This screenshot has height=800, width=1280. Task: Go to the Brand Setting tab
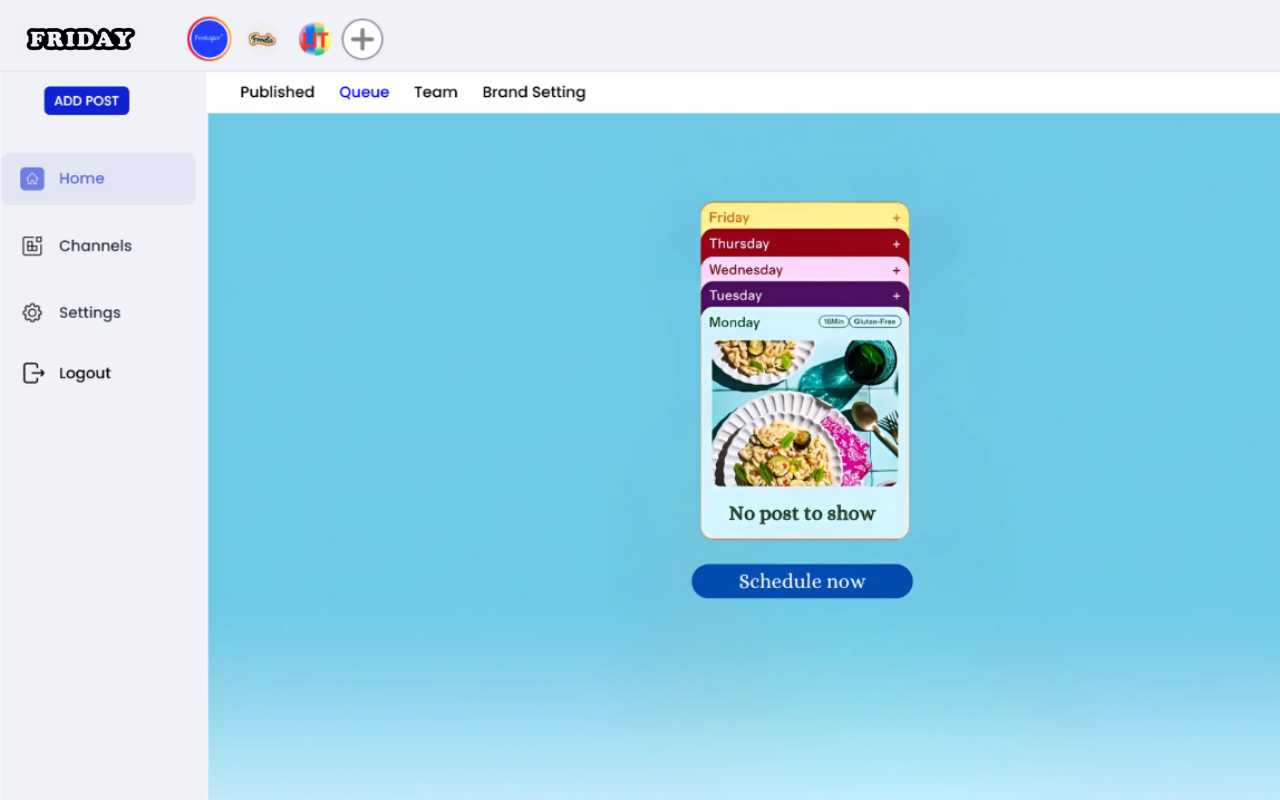click(x=534, y=92)
